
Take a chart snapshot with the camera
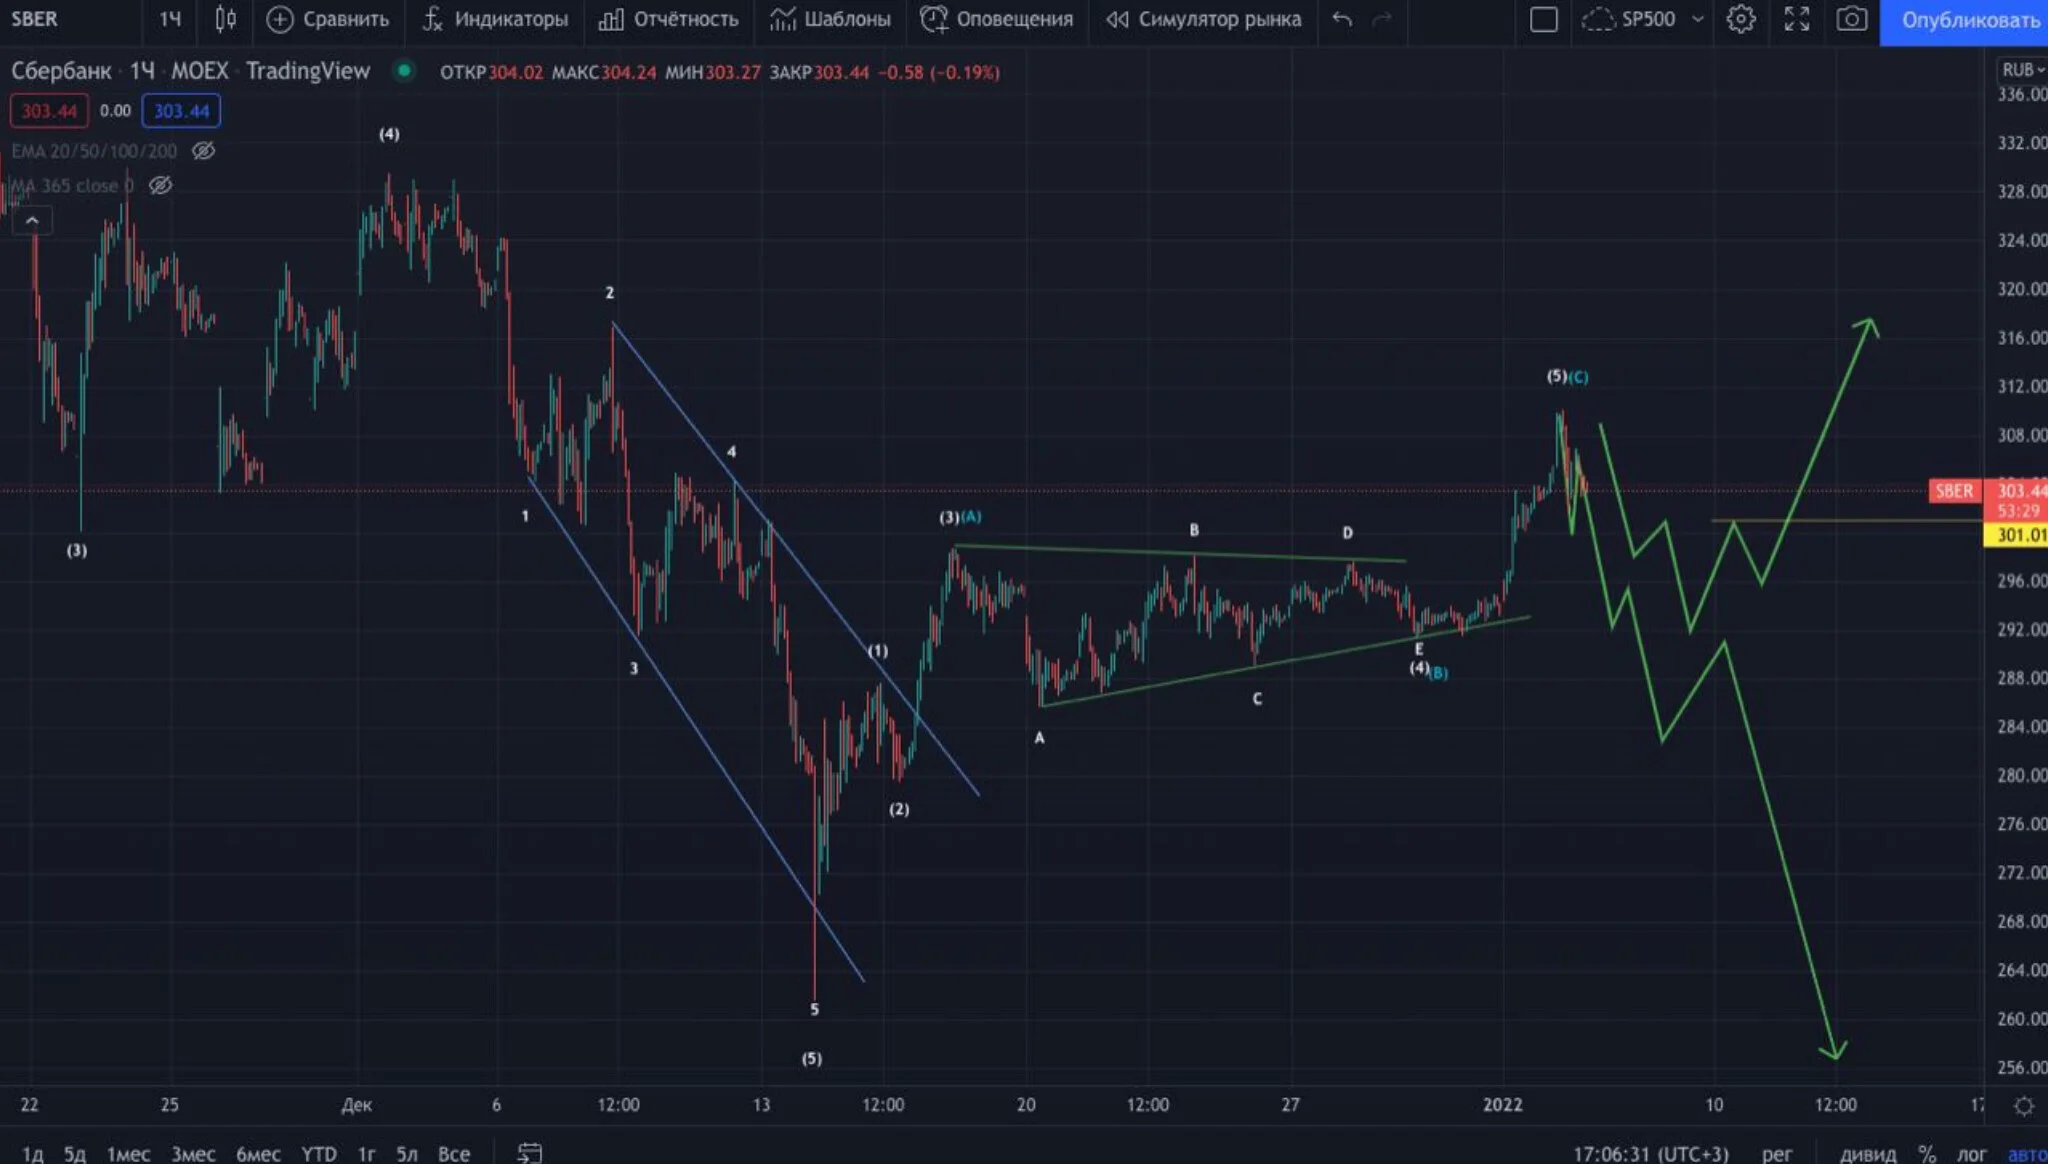[x=1852, y=19]
